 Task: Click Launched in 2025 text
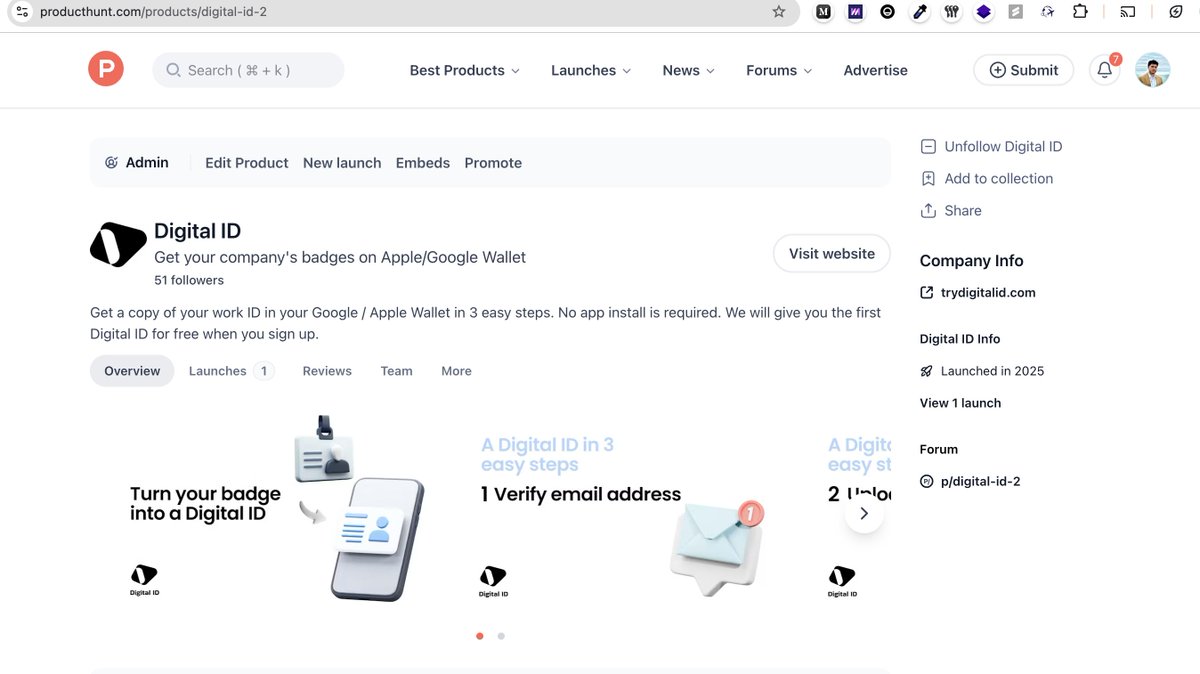point(992,371)
